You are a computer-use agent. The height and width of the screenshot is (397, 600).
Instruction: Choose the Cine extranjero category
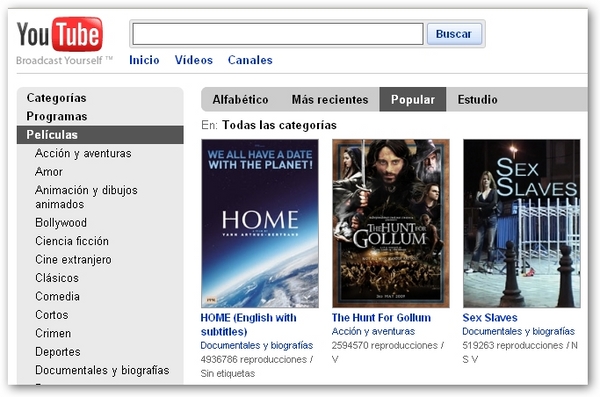(73, 260)
